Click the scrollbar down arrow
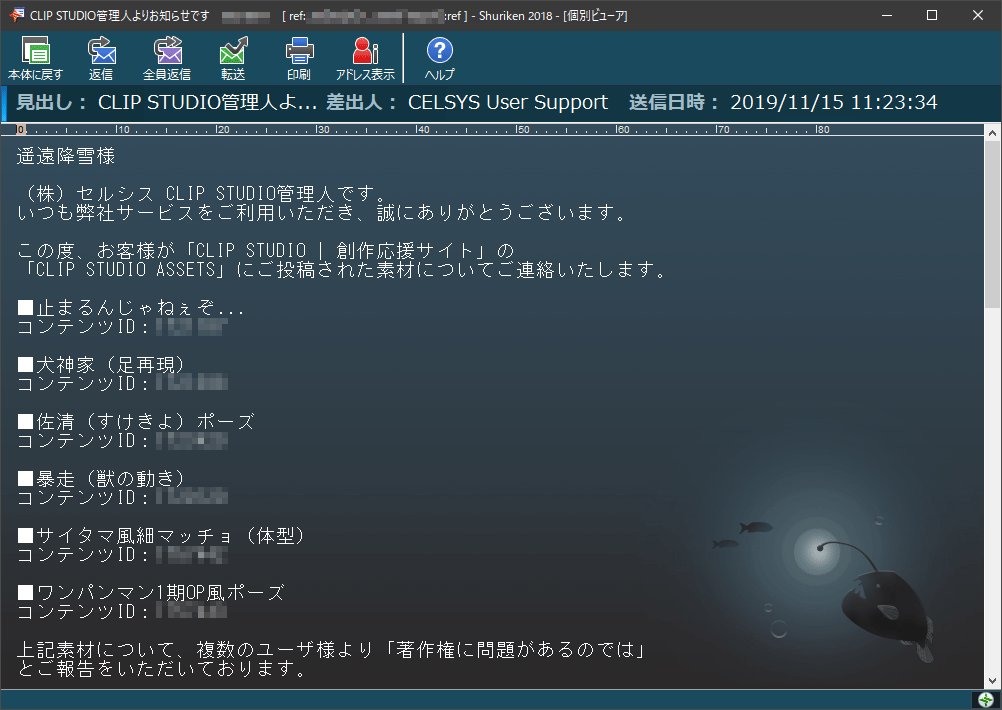1002x710 pixels. tap(992, 681)
